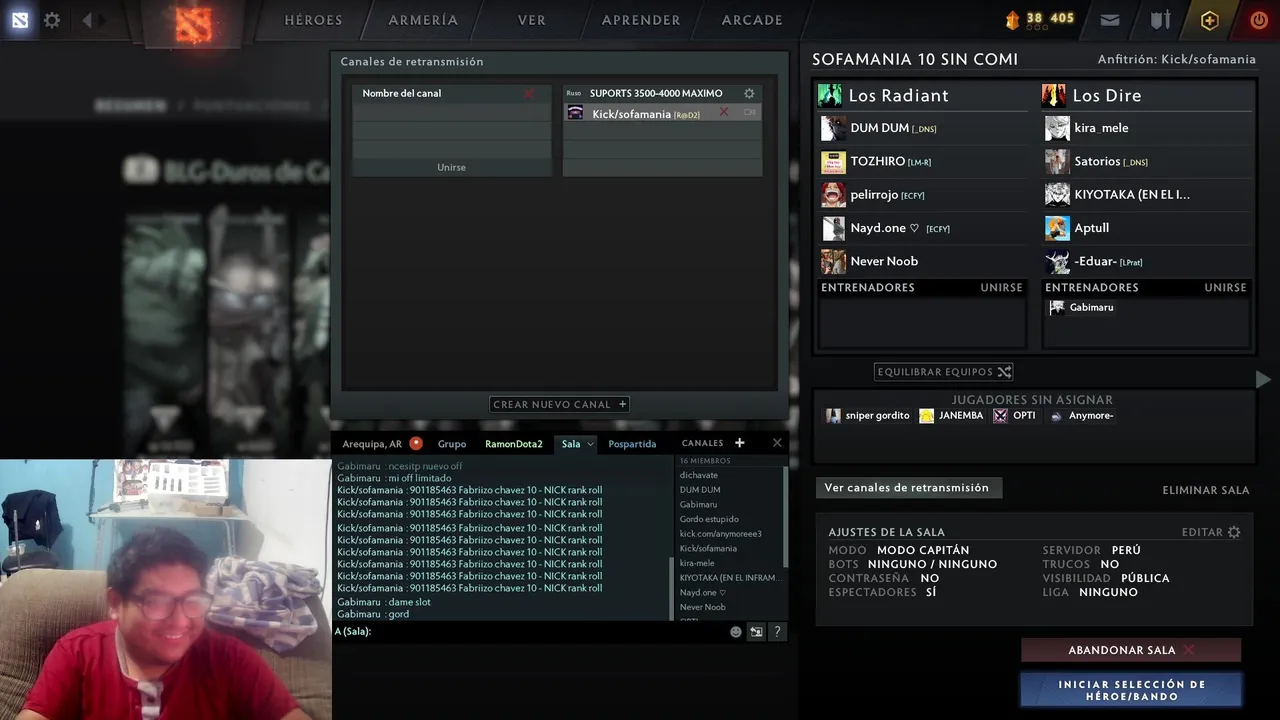This screenshot has height=720, width=1280.
Task: Click INICIAR SELECCIÓN DE HÉROE/BANDO
Action: [x=1131, y=690]
